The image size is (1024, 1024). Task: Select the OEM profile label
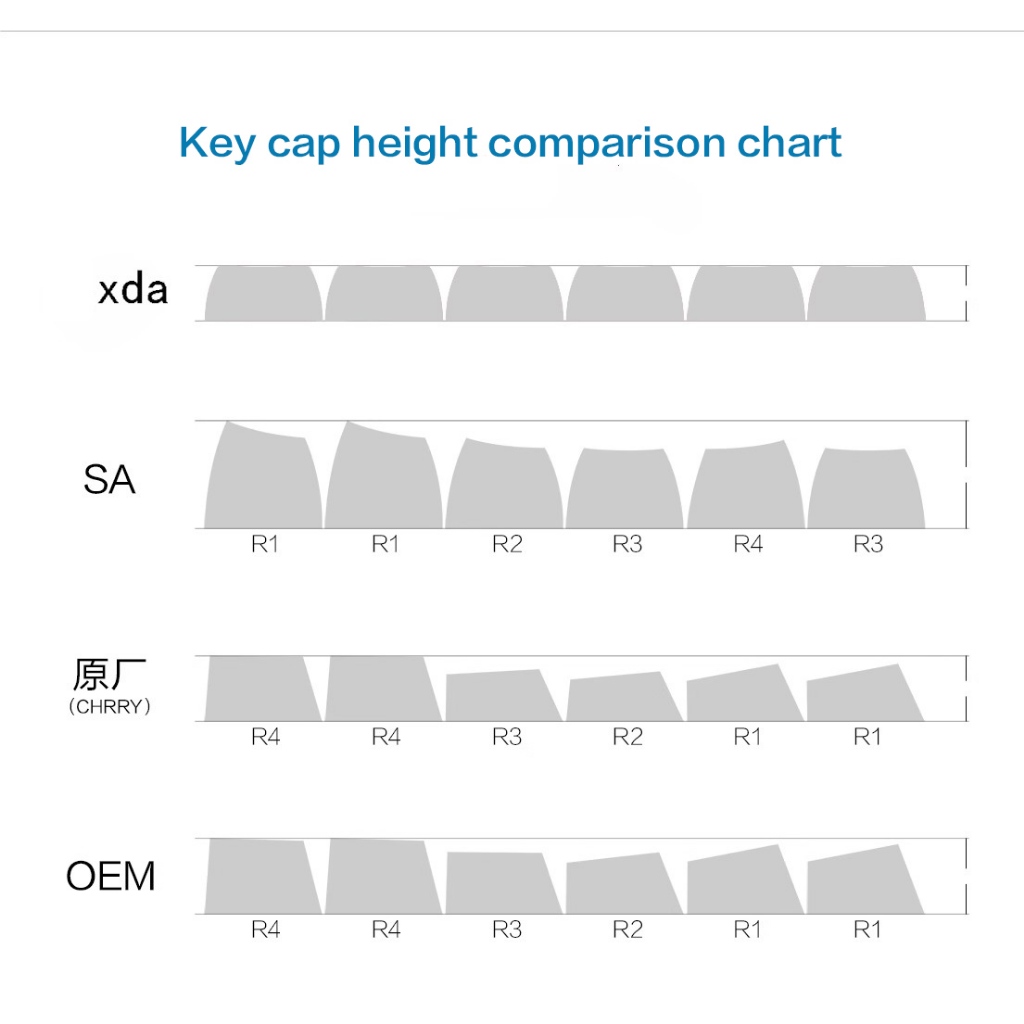coord(110,876)
